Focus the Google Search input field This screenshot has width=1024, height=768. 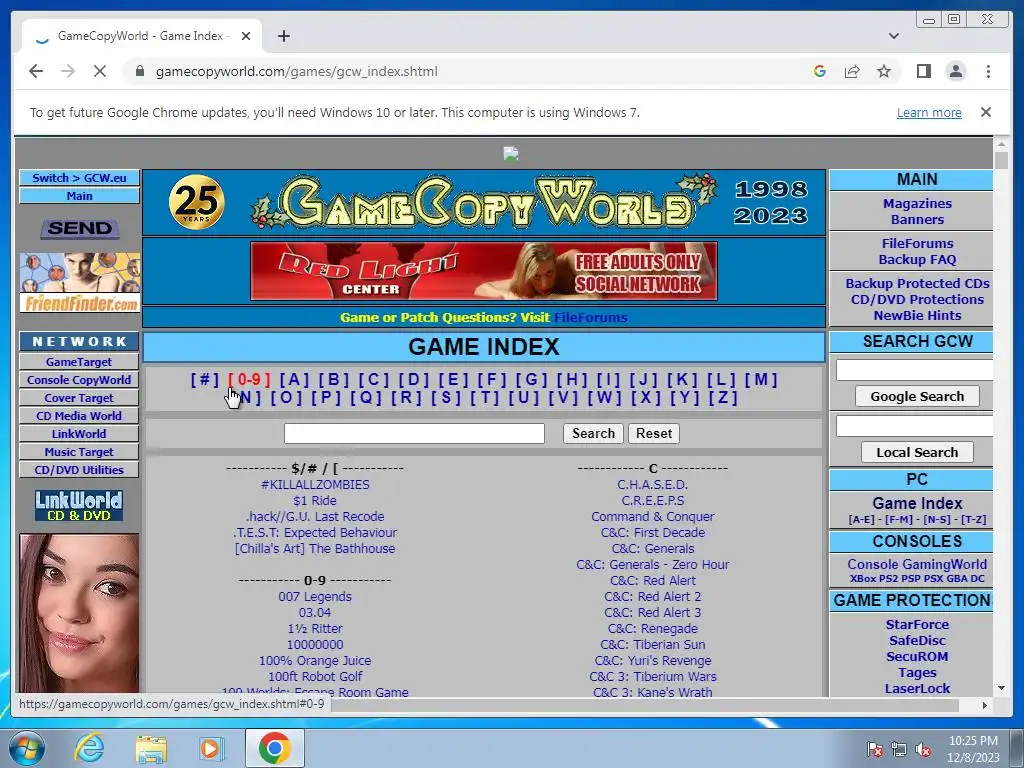click(x=914, y=370)
